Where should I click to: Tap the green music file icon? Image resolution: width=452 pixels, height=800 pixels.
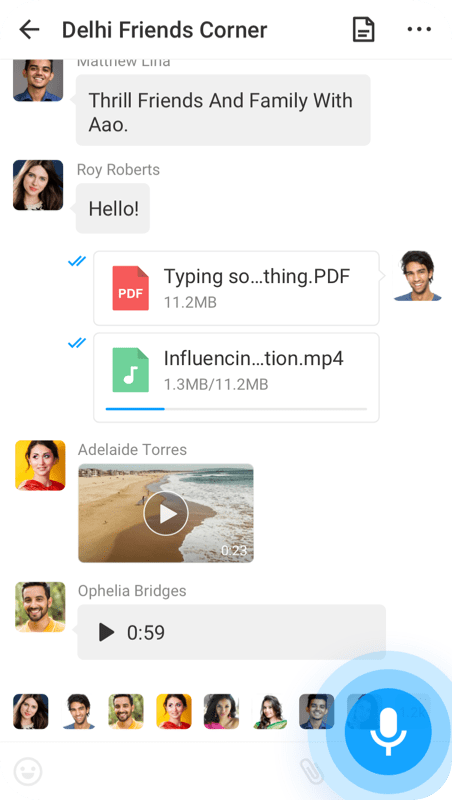[x=131, y=370]
